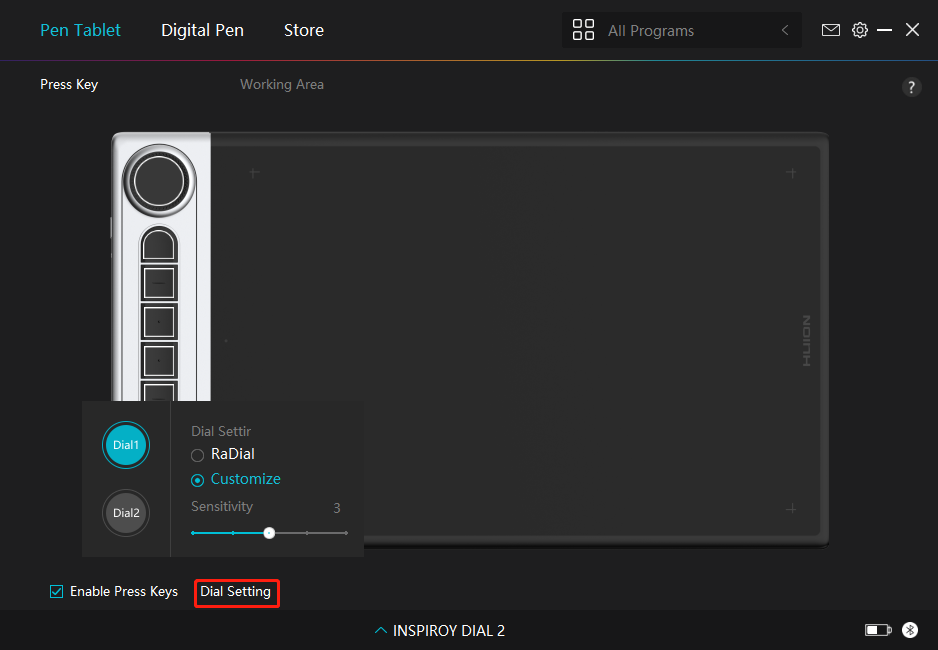Check the battery level icon
The width and height of the screenshot is (938, 650).
(878, 630)
